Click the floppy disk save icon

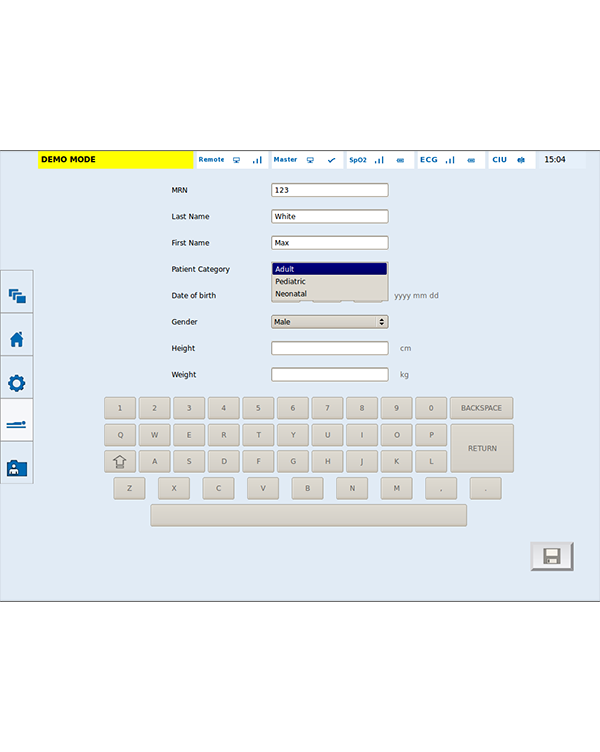551,557
